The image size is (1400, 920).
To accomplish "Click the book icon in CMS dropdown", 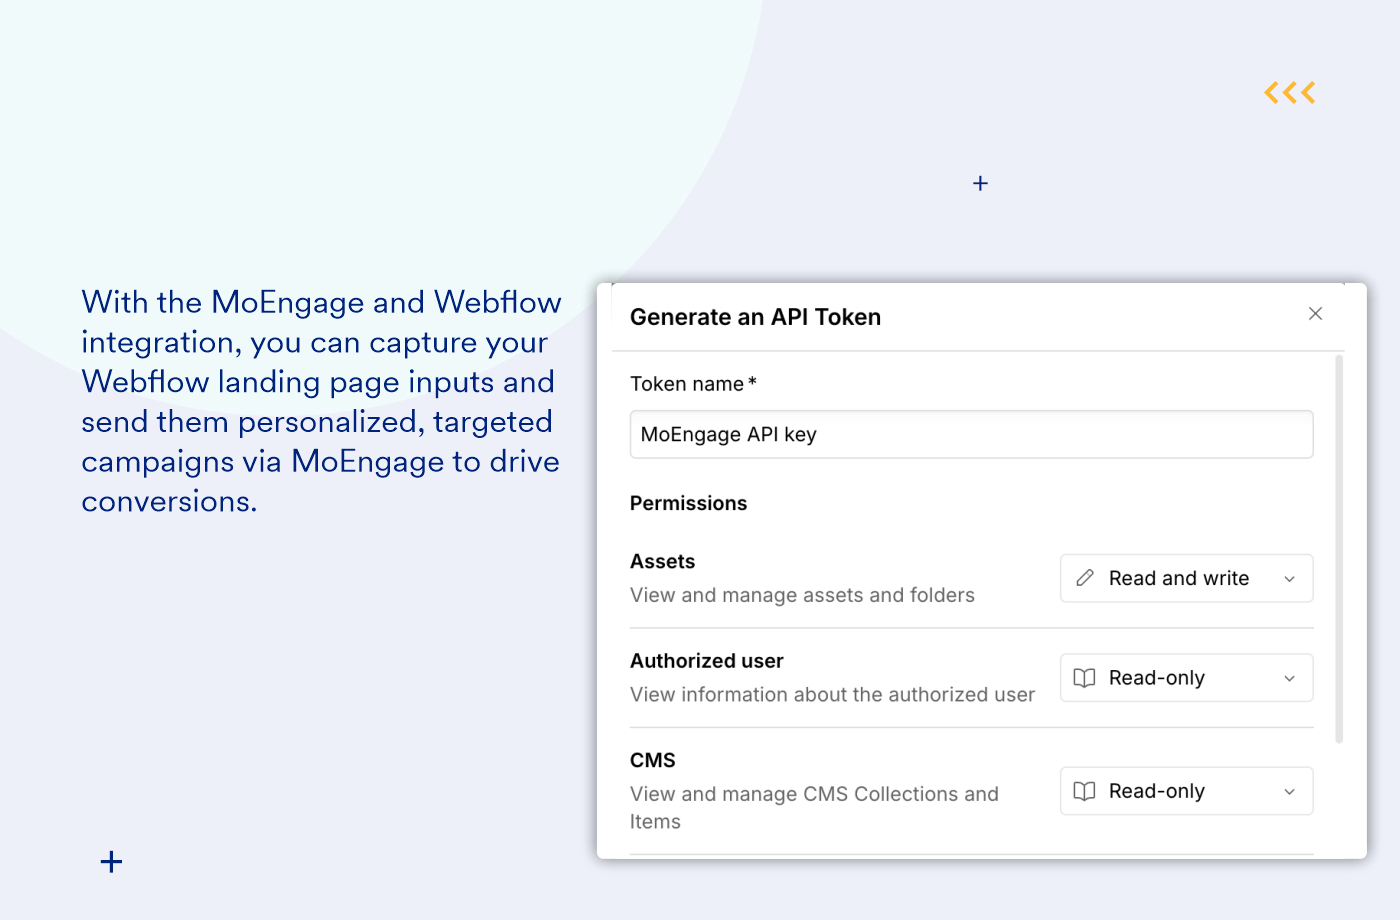I will (x=1085, y=791).
